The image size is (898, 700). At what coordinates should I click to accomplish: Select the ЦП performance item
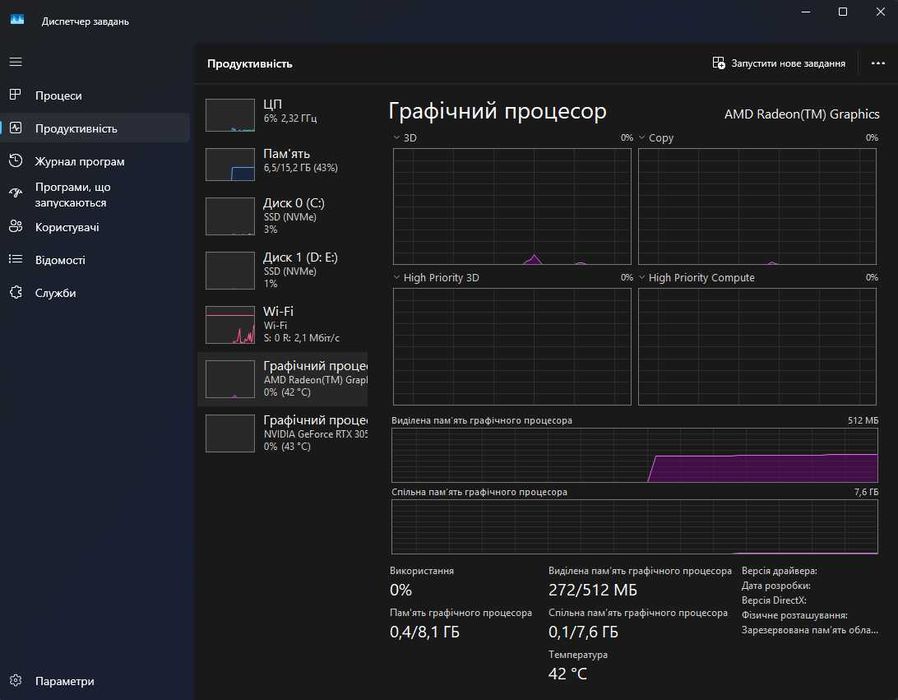click(x=283, y=112)
